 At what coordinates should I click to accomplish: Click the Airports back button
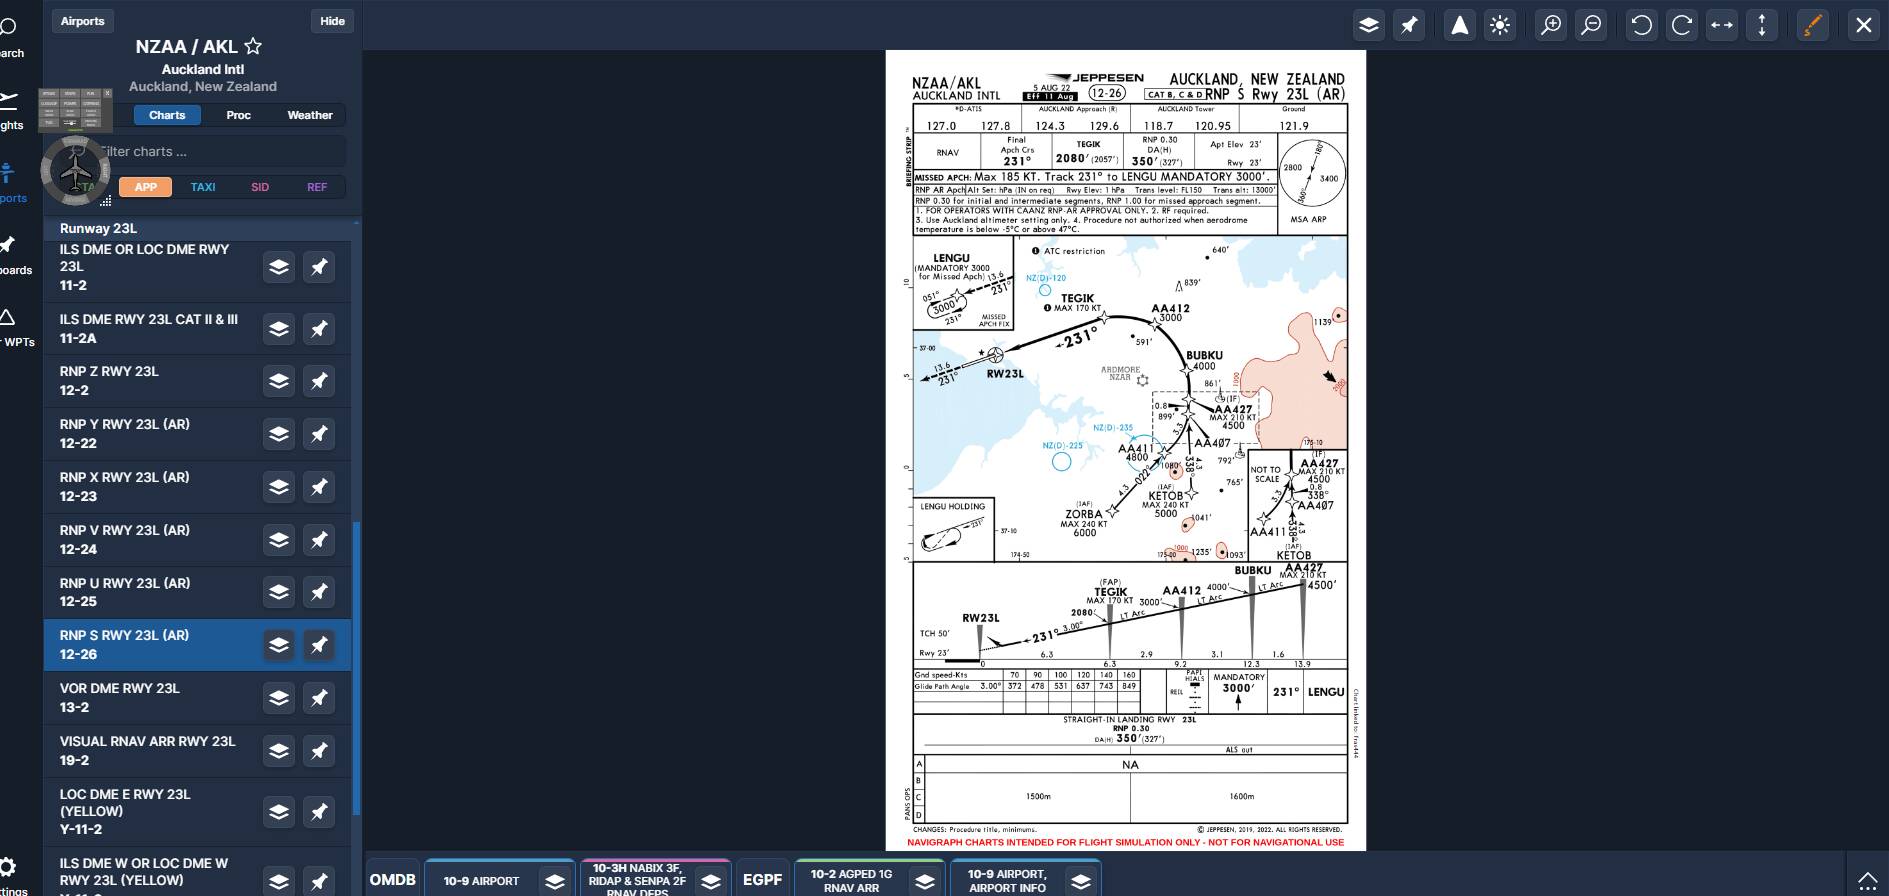point(82,21)
